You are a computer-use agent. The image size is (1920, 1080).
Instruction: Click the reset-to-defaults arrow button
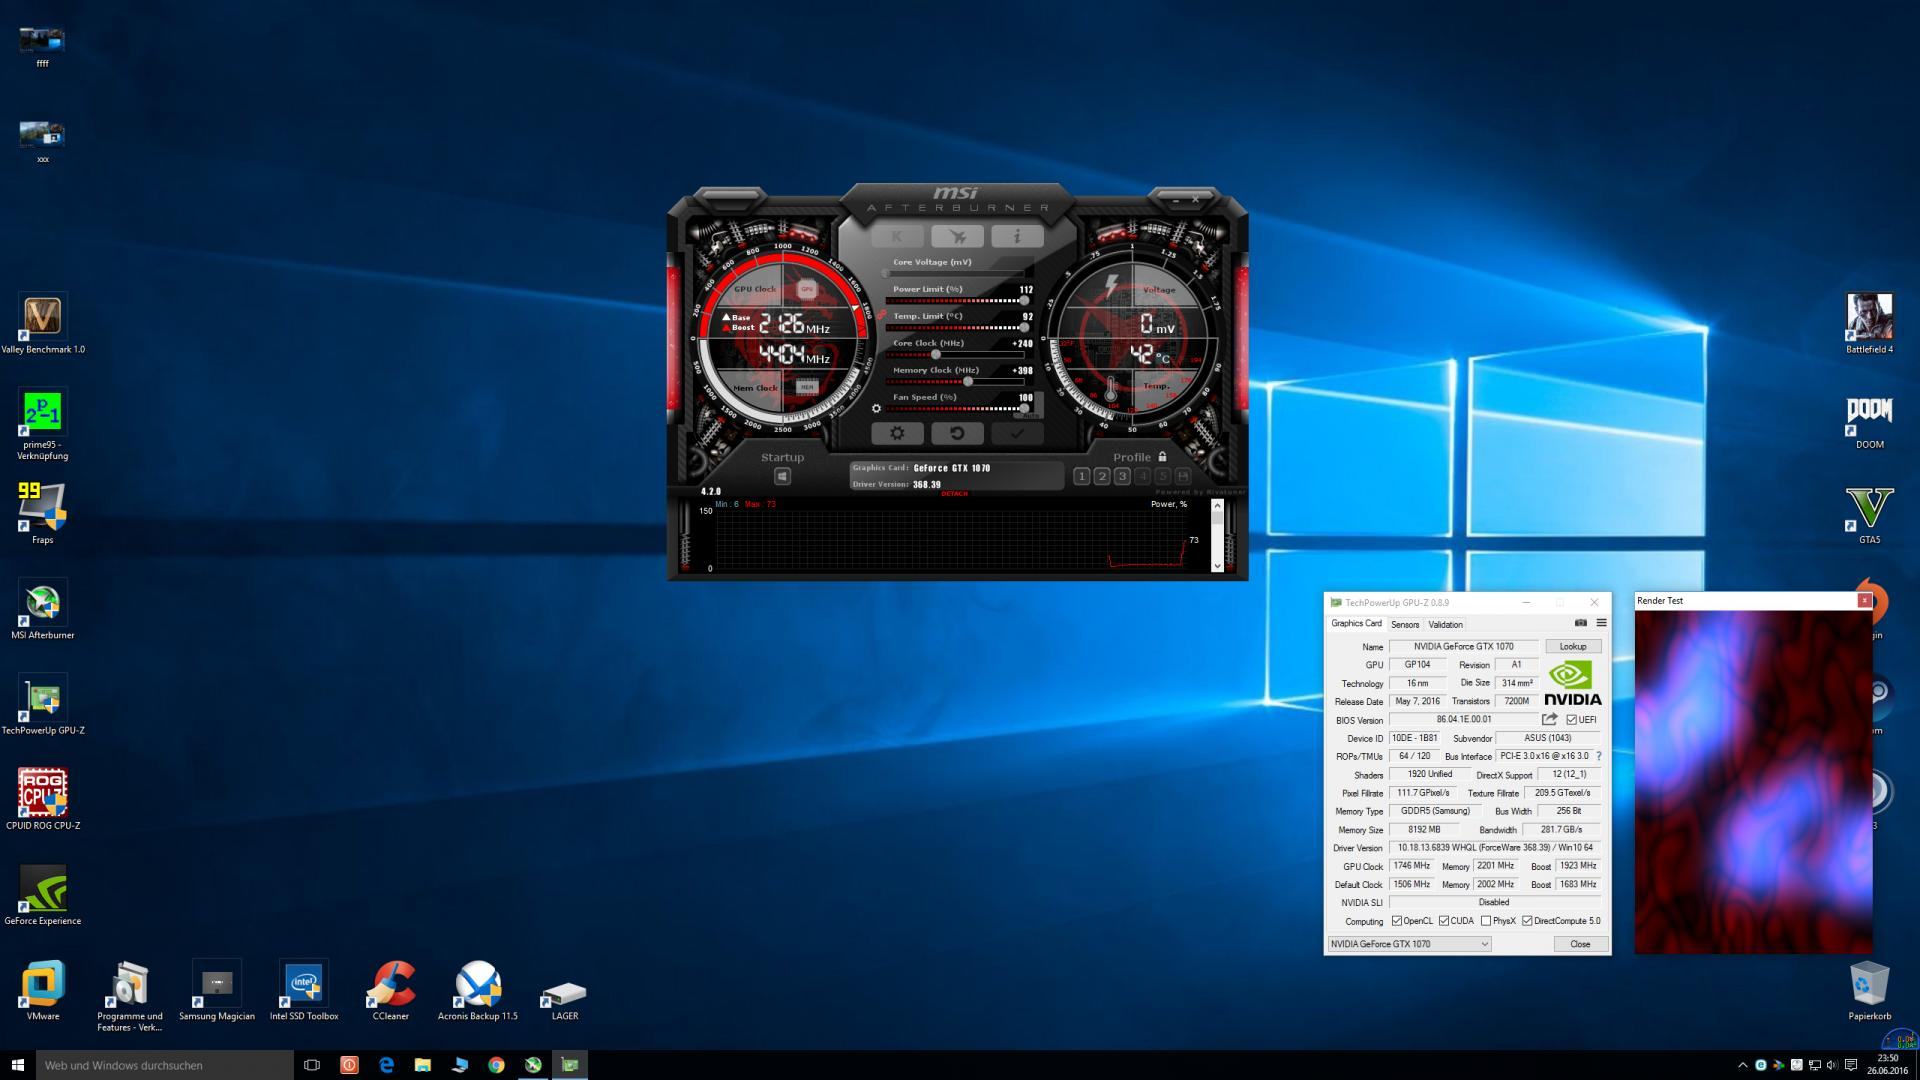pyautogui.click(x=957, y=434)
